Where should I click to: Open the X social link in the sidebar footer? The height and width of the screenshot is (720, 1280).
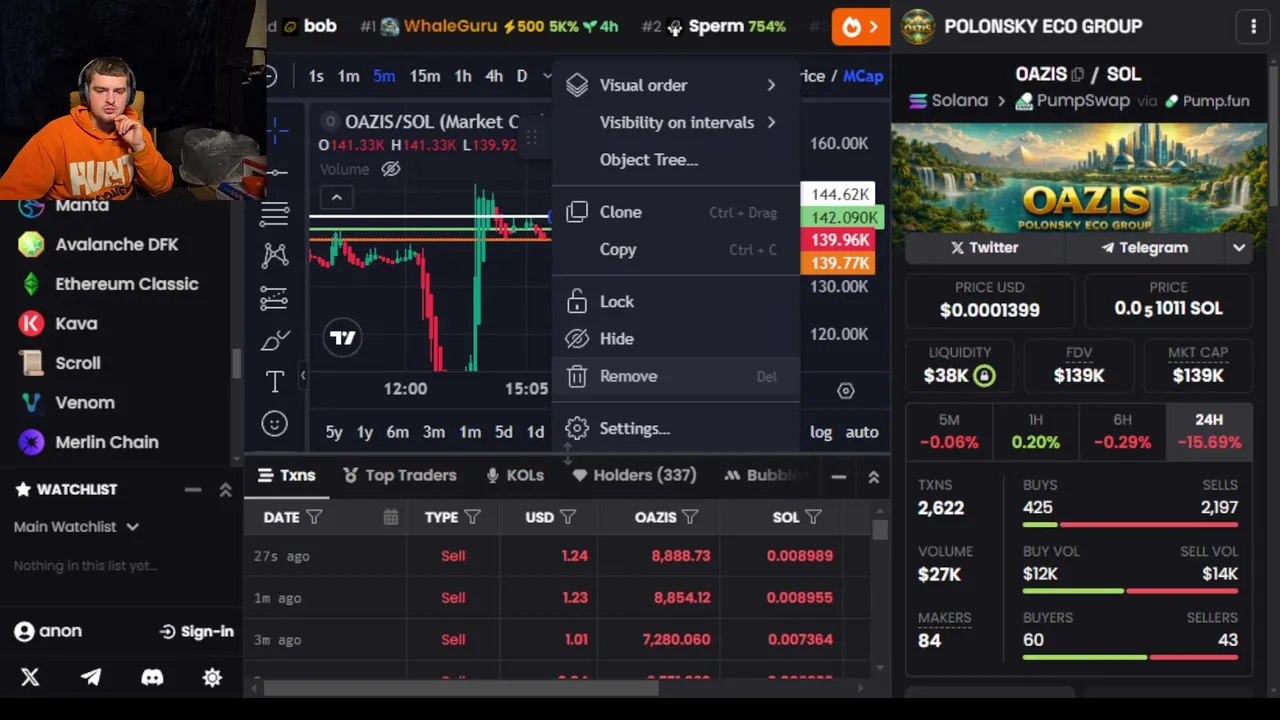point(30,677)
